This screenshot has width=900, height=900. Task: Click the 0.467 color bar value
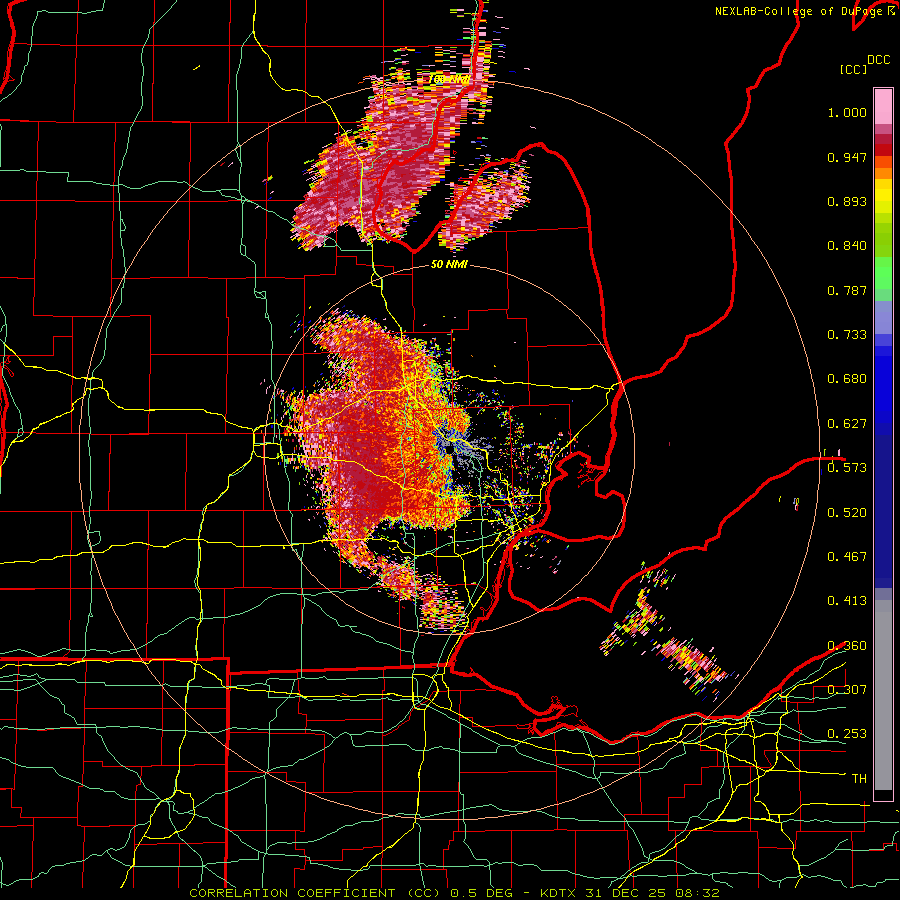[x=847, y=557]
